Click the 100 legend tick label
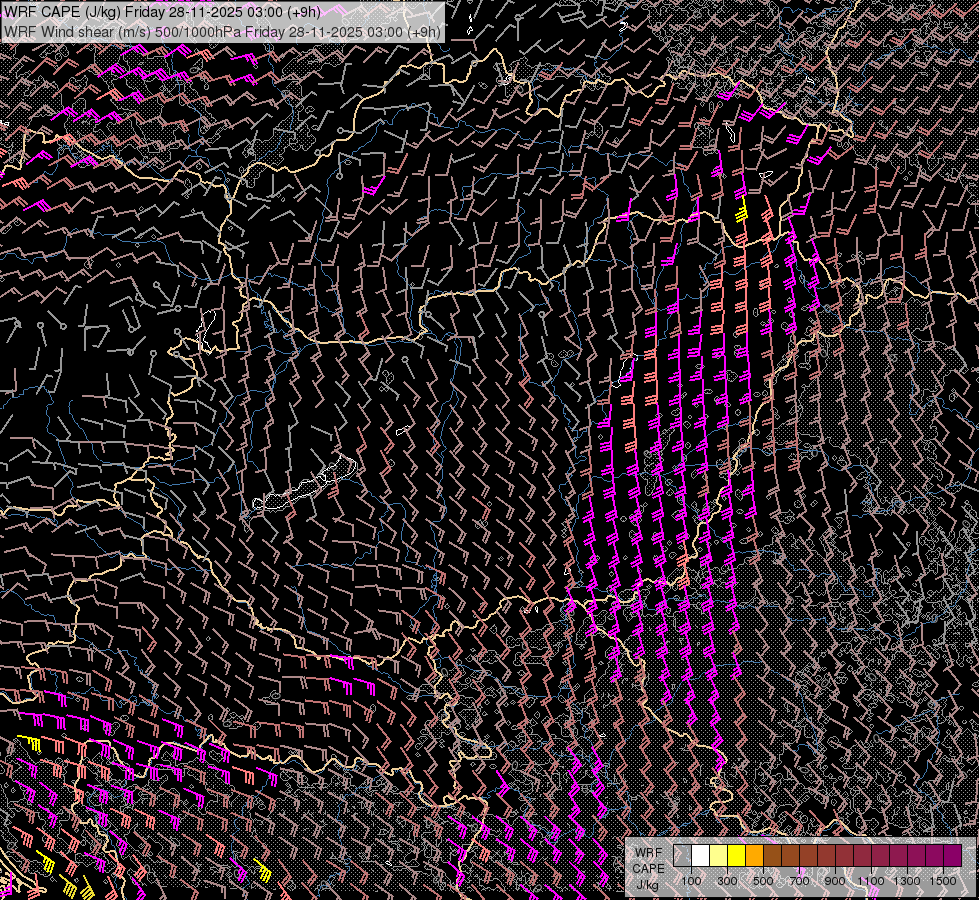 691,881
